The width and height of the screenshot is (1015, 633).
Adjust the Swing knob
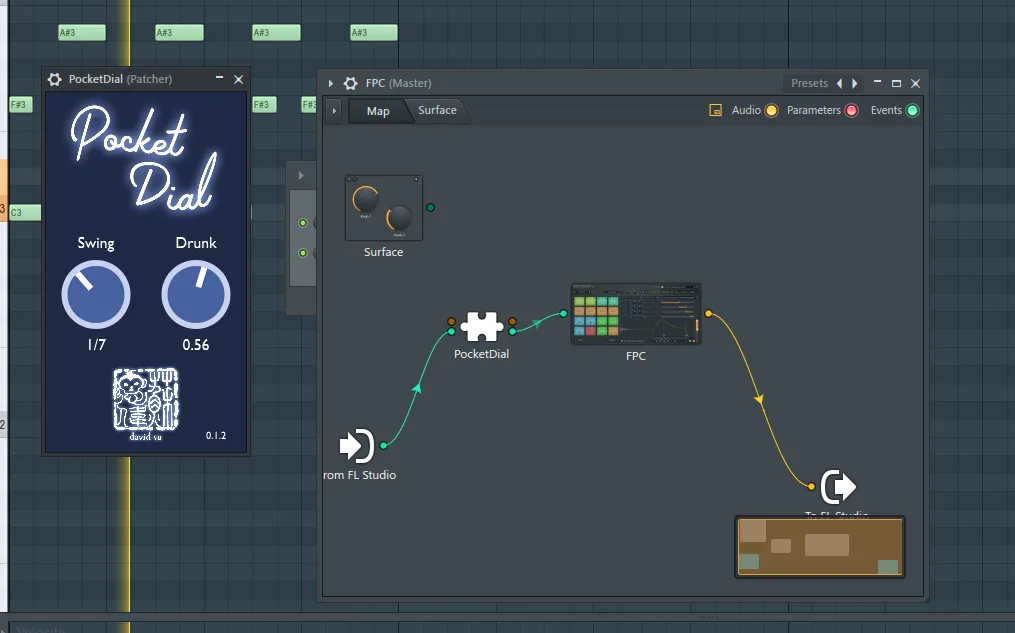pyautogui.click(x=96, y=294)
